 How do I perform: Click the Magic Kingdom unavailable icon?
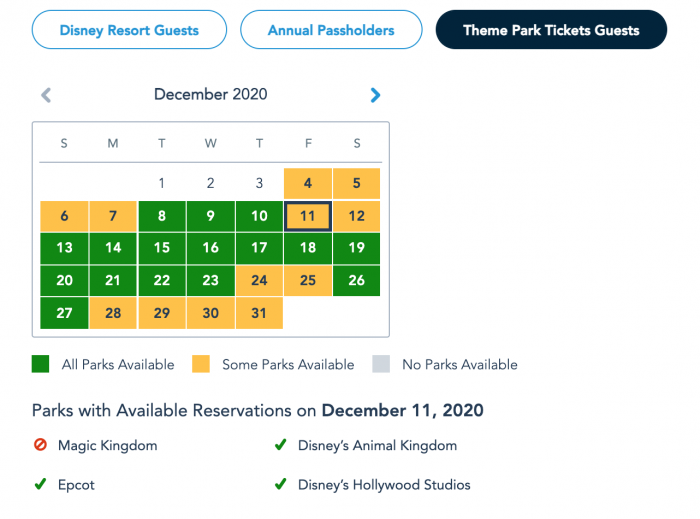(x=40, y=445)
